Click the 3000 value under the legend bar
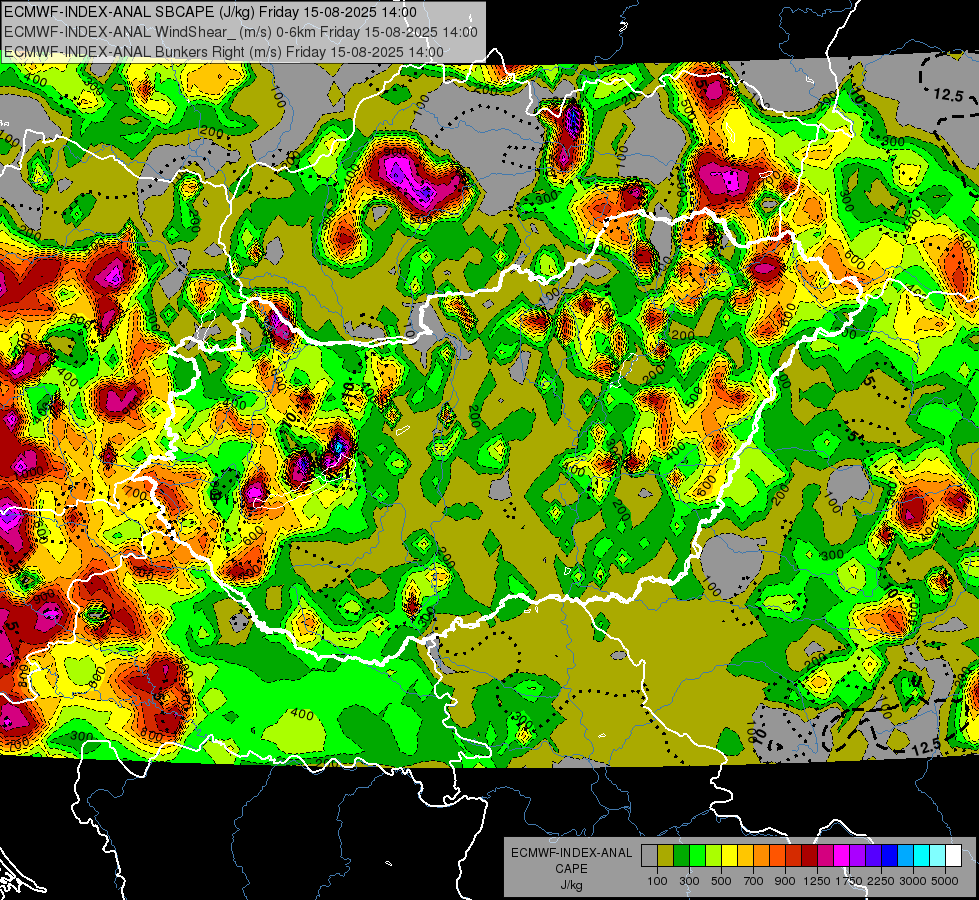The height and width of the screenshot is (900, 979). 913,881
